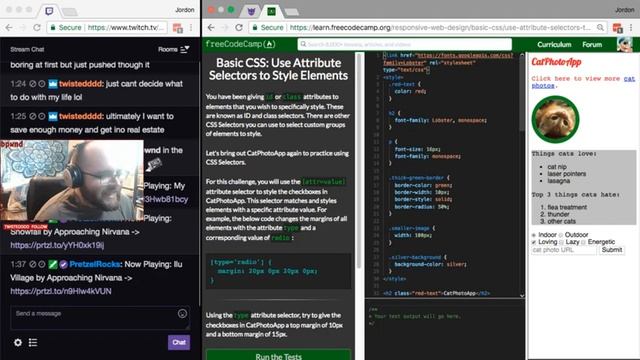Select the Outdoor radio button
Screen dimensions: 640x360
[561, 235]
